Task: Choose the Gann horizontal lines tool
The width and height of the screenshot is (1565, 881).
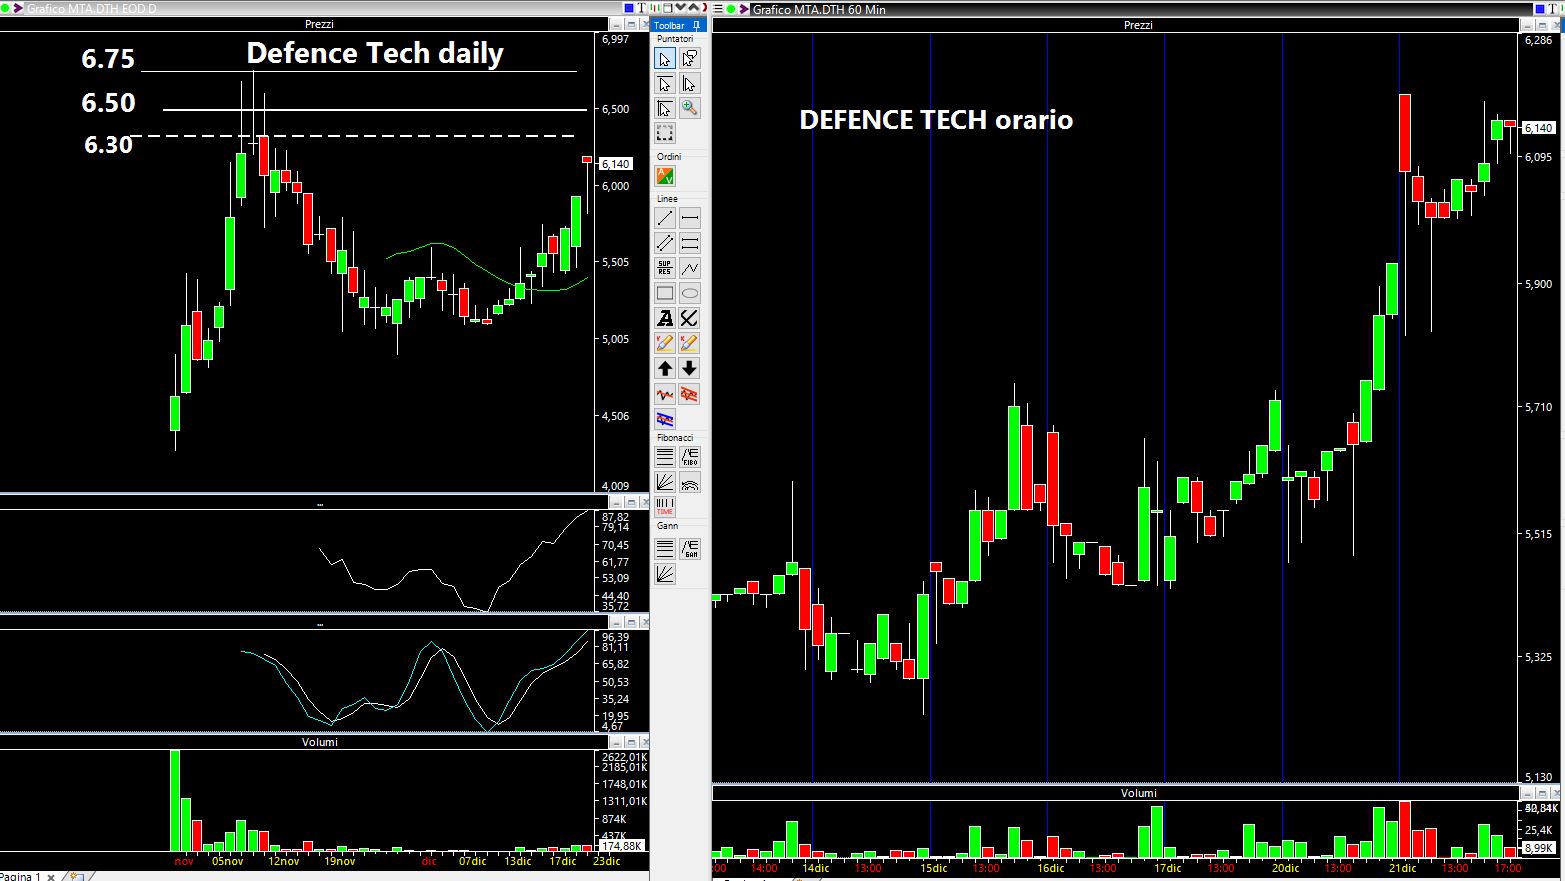Action: 665,548
